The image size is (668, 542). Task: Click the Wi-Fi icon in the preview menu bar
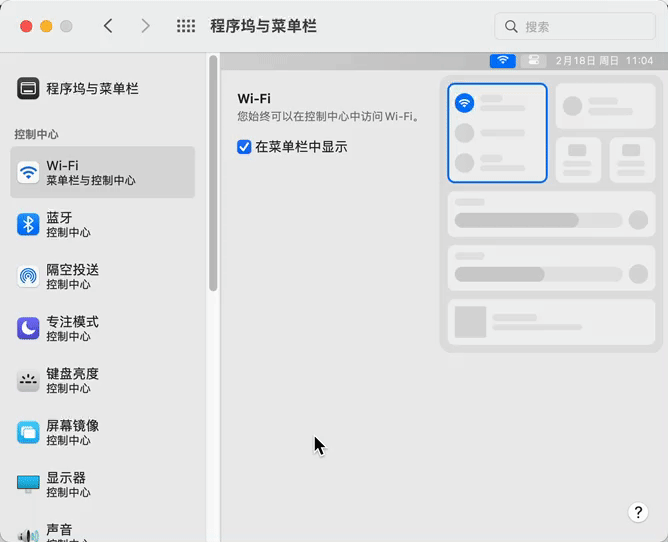[x=503, y=61]
